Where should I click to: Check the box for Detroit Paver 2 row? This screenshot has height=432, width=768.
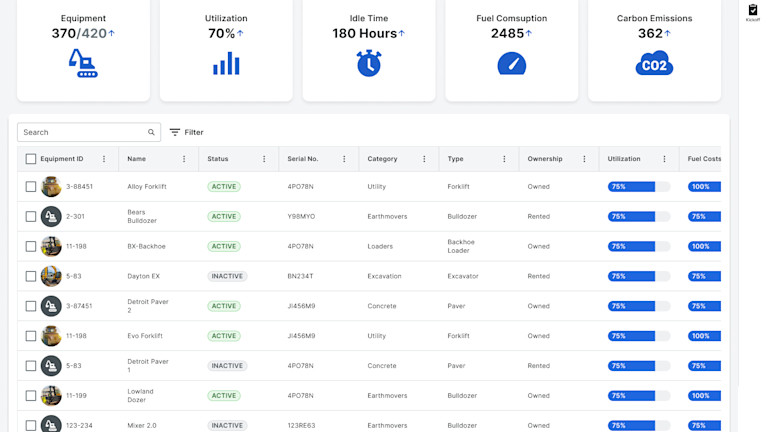point(30,306)
